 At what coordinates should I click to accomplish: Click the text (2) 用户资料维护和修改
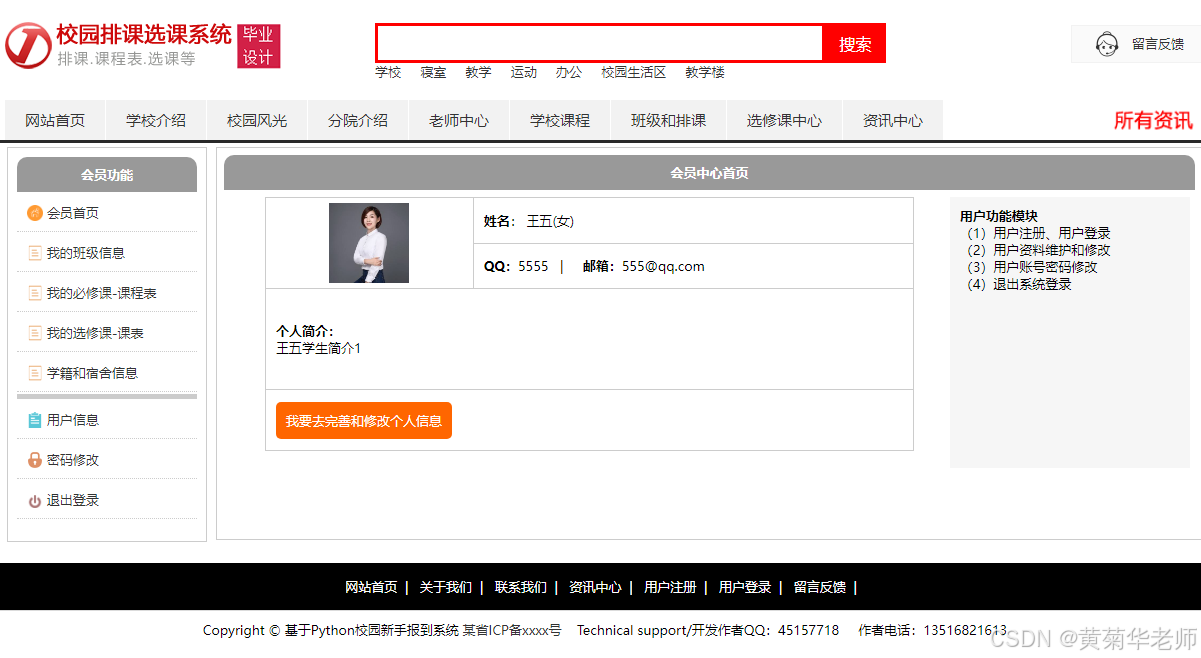tap(1039, 250)
